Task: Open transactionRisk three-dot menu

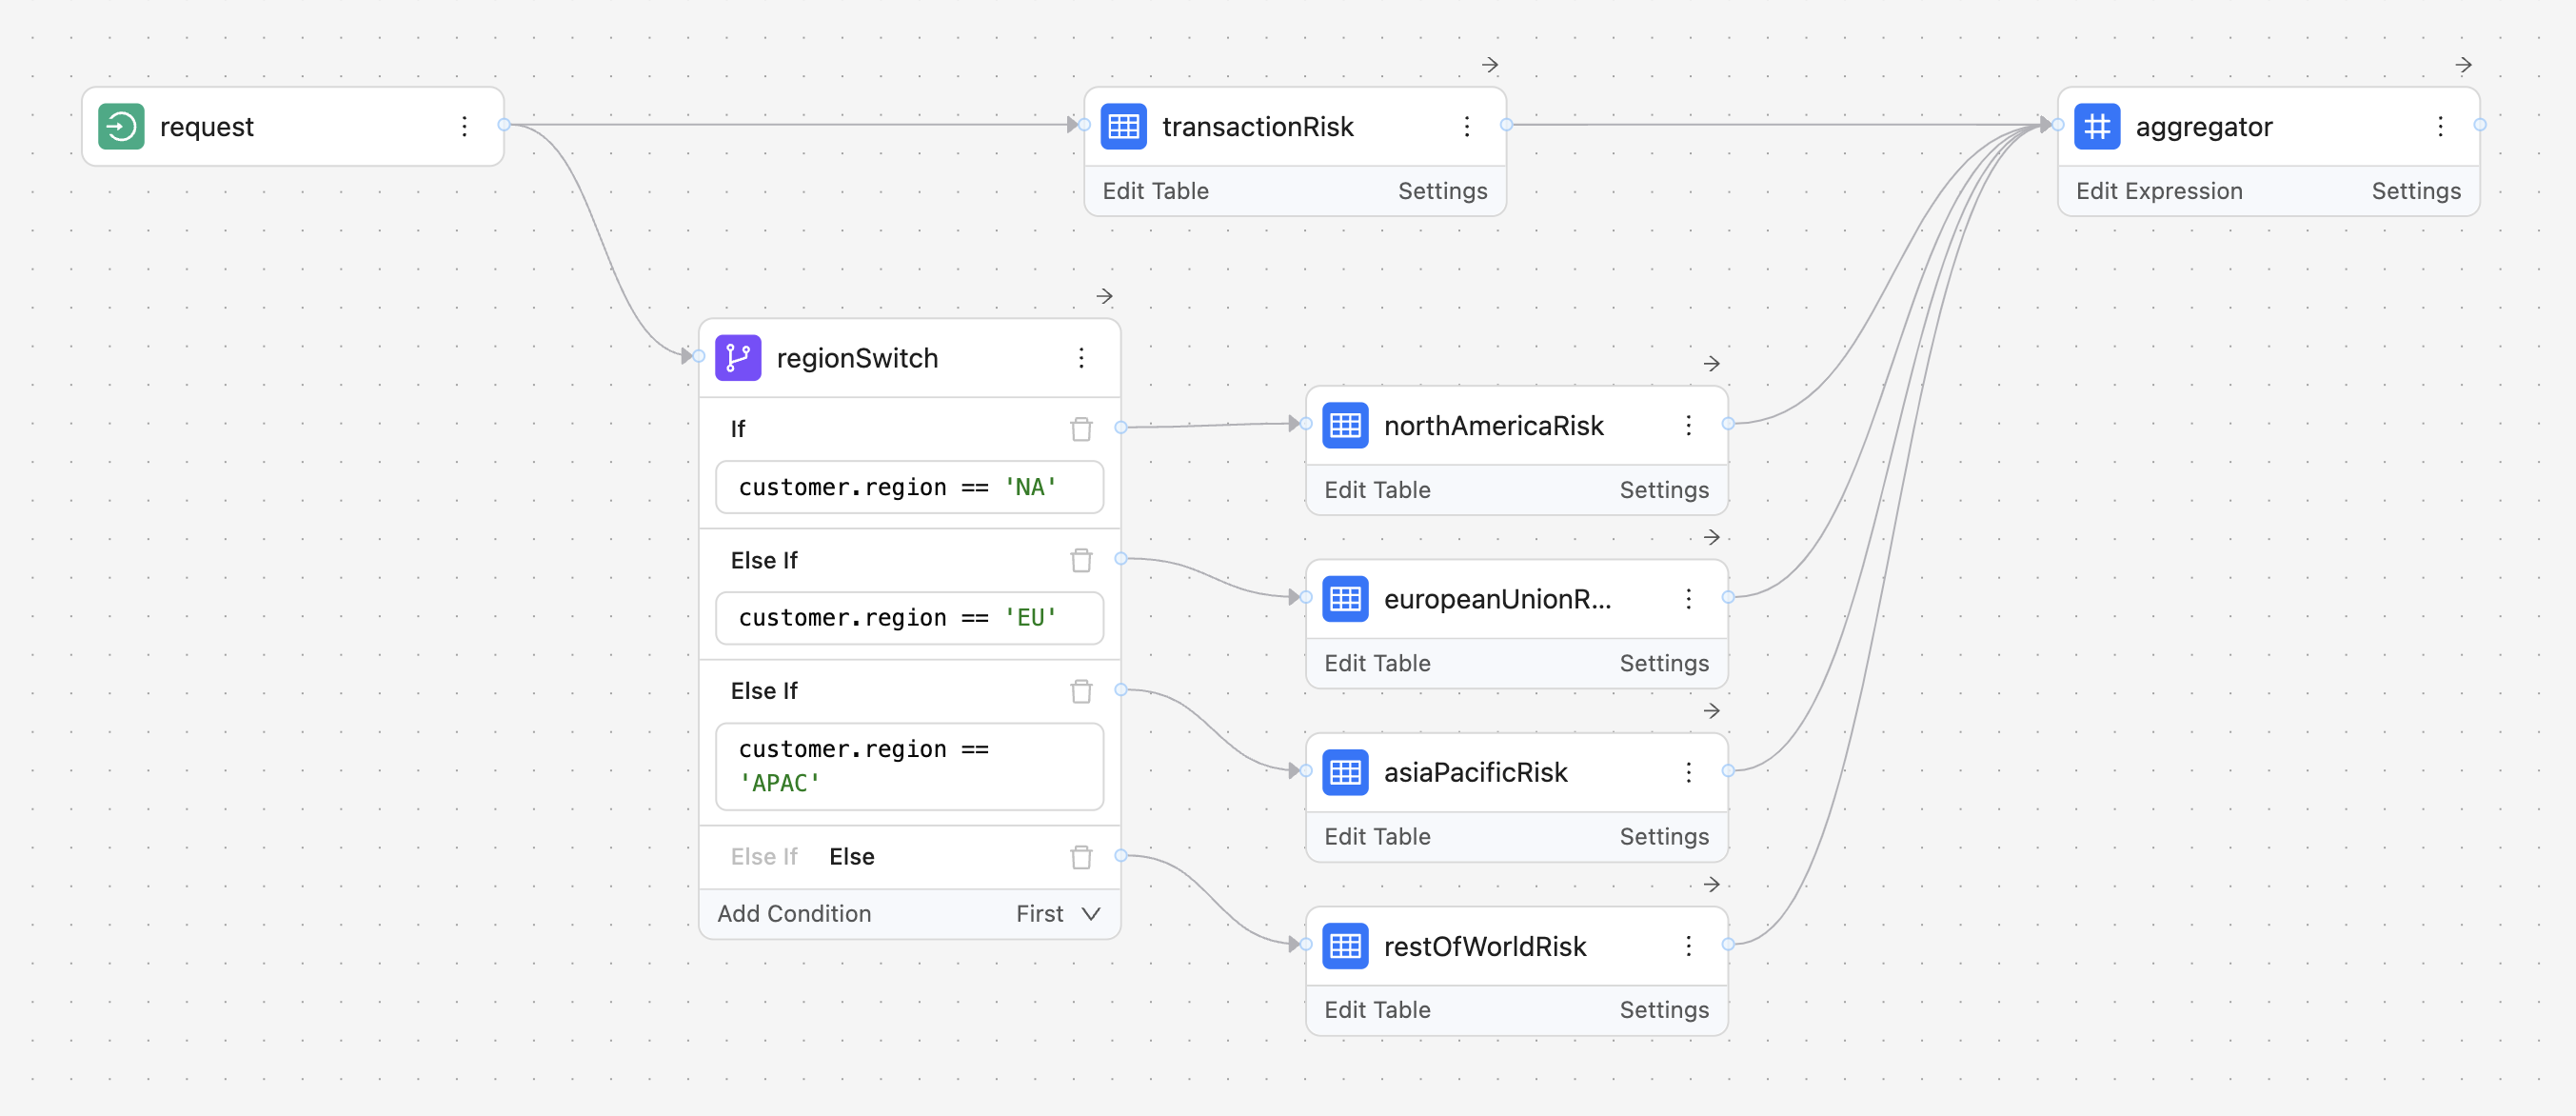Action: click(x=1467, y=127)
